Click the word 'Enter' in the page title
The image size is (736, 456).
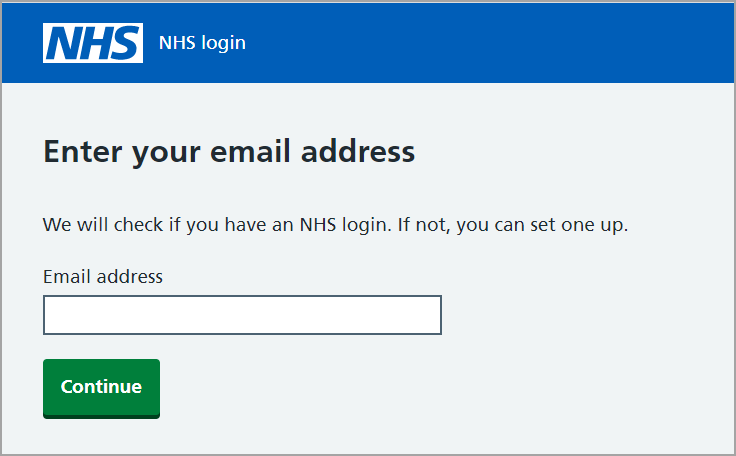pos(83,151)
